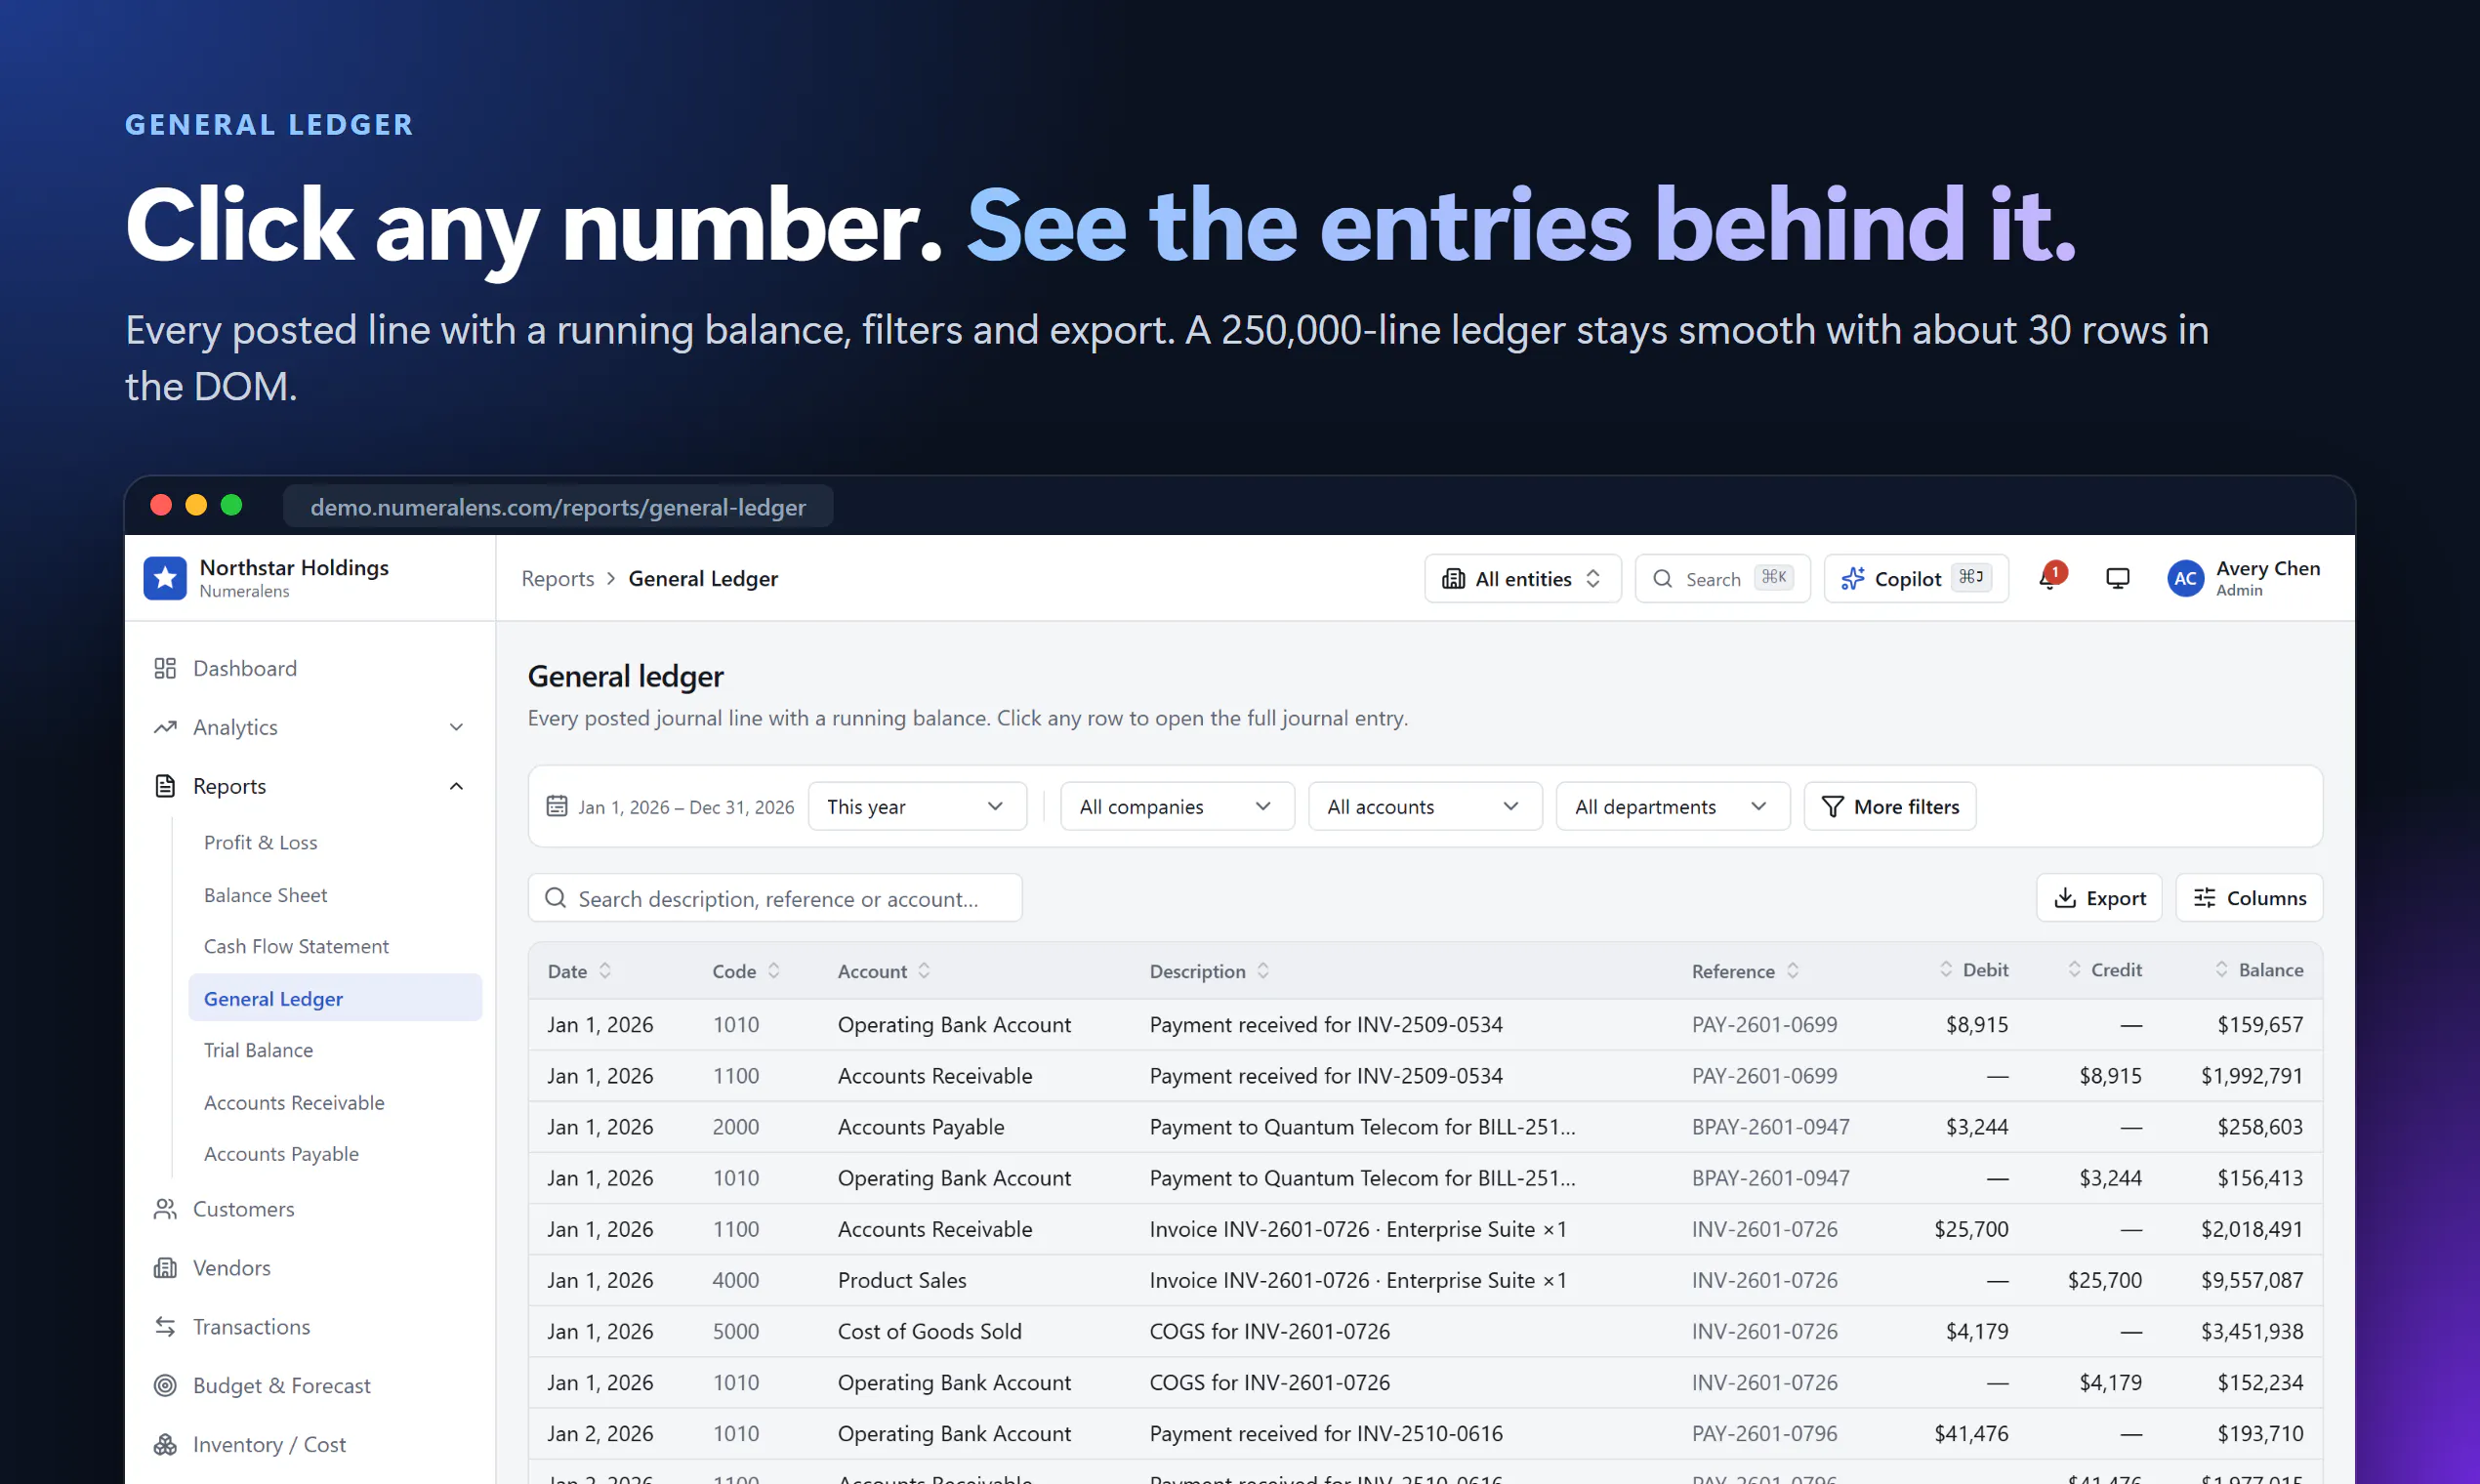The width and height of the screenshot is (2480, 1484).
Task: Click balance $1,992,791
Action: click(2251, 1076)
